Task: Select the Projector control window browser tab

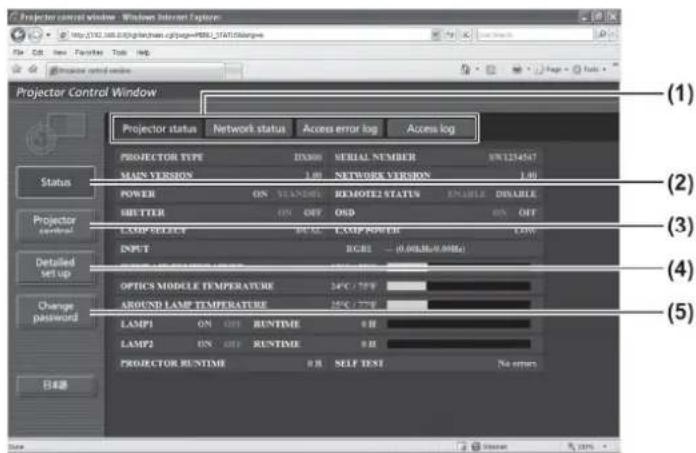Action: pyautogui.click(x=135, y=71)
